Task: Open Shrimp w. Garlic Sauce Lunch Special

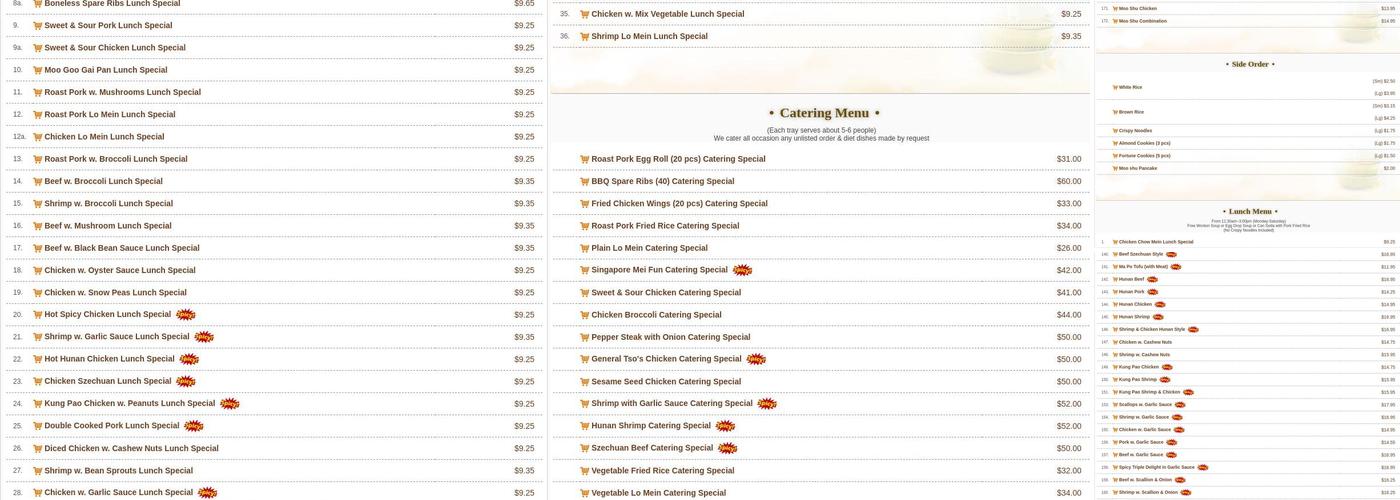Action: coord(117,337)
